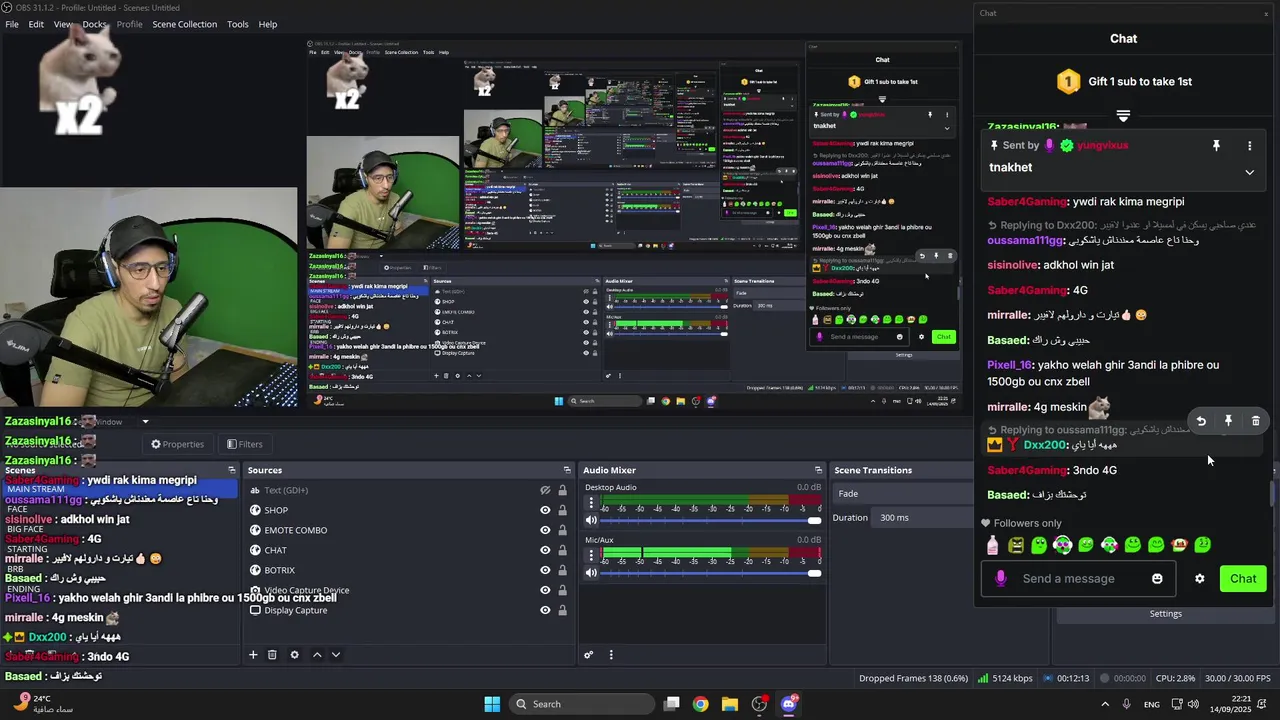Unpin the pinned tnakhet message
The image size is (1280, 720).
tap(1216, 146)
